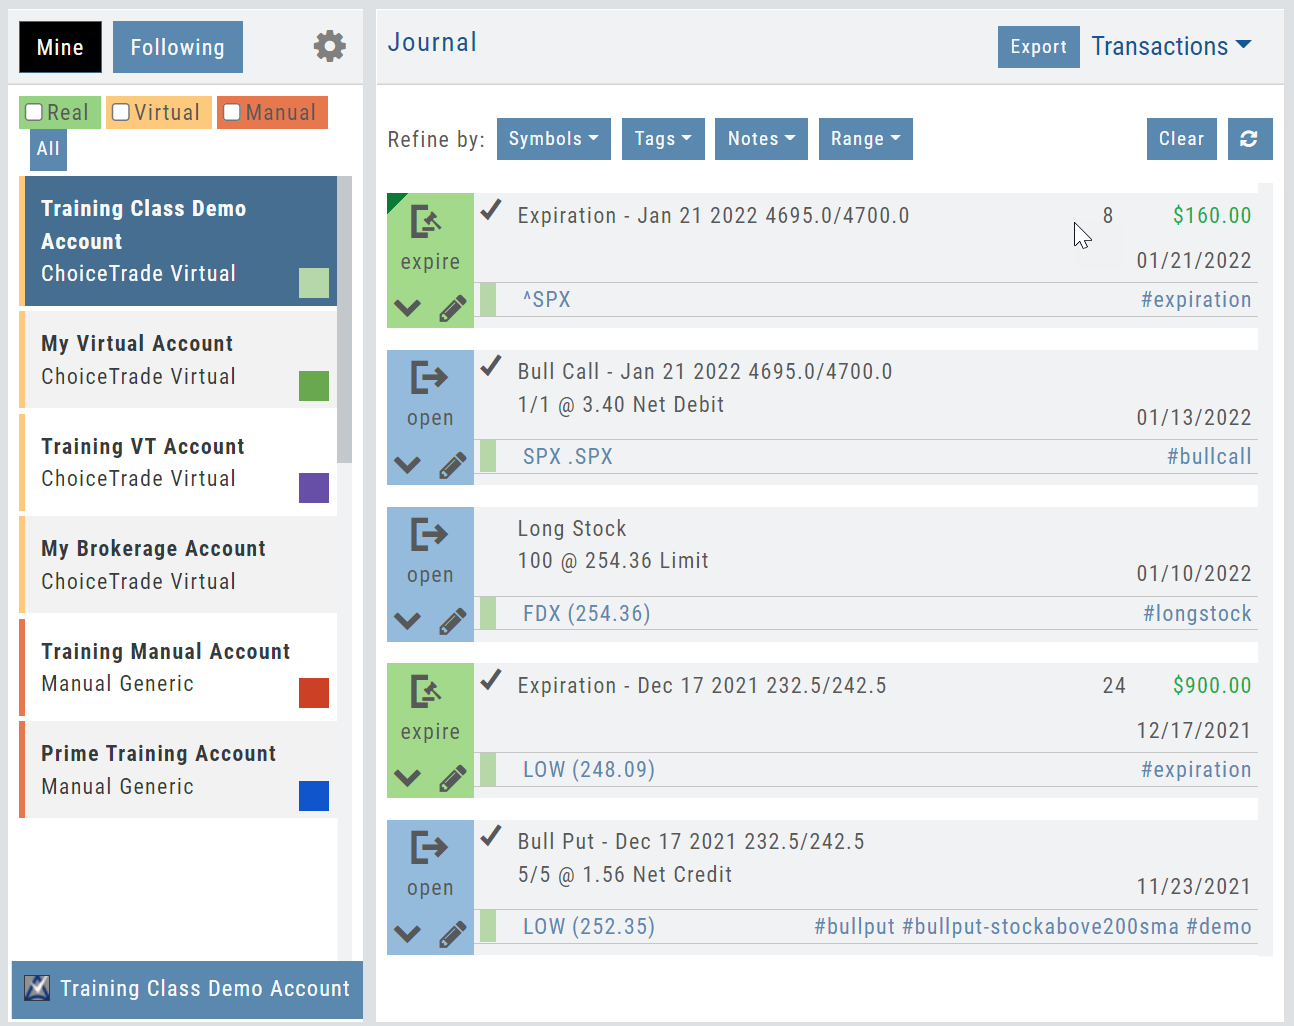Image resolution: width=1294 pixels, height=1026 pixels.
Task: Click the purple swatch on Training VT Account
Action: click(x=314, y=488)
